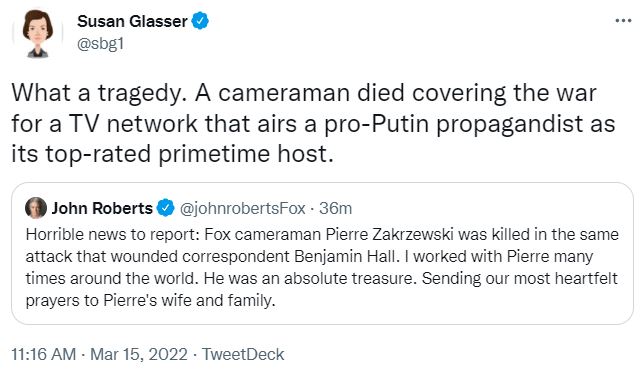Image resolution: width=642 pixels, height=370 pixels.
Task: Open the @johnrobertsFox handle
Action: coord(243,208)
